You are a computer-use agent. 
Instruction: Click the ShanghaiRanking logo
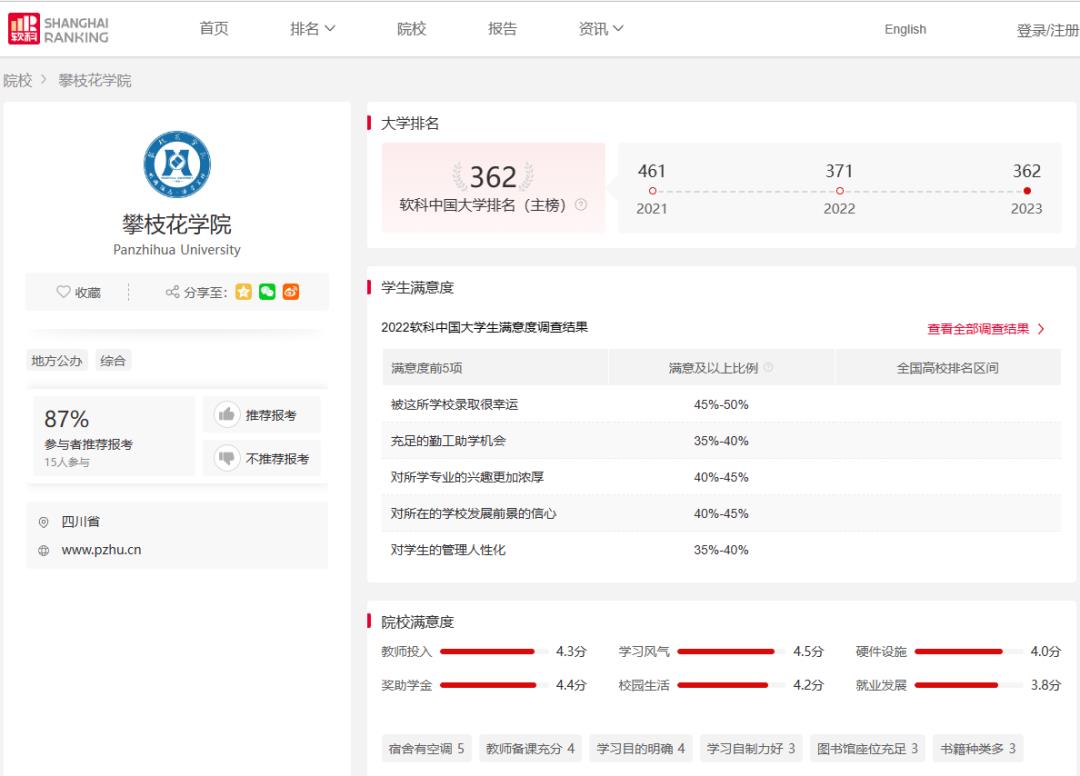(x=58, y=29)
